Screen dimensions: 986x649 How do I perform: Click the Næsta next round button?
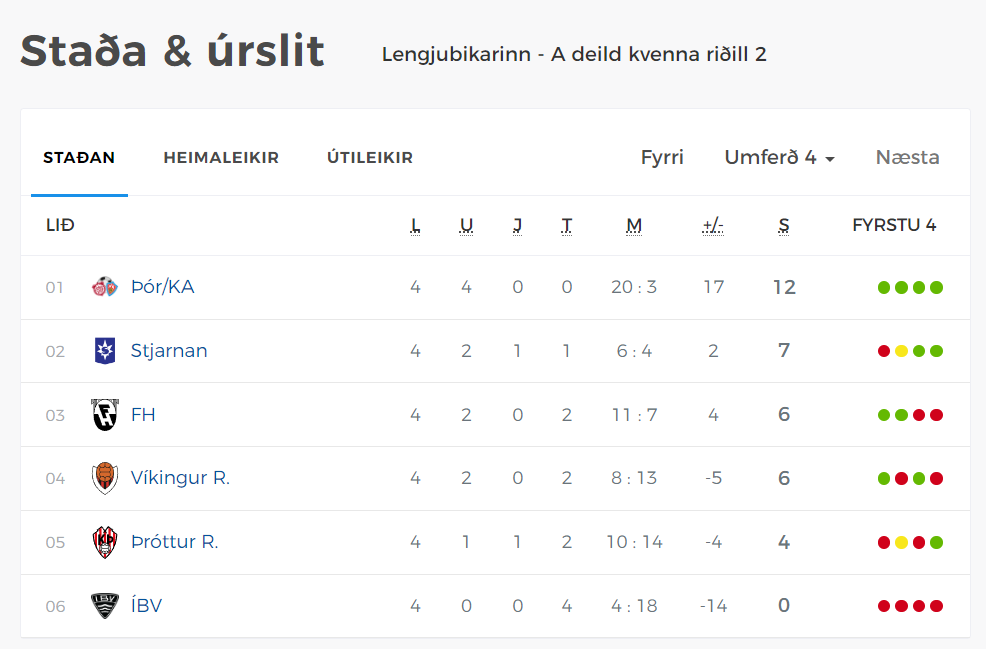(x=907, y=157)
